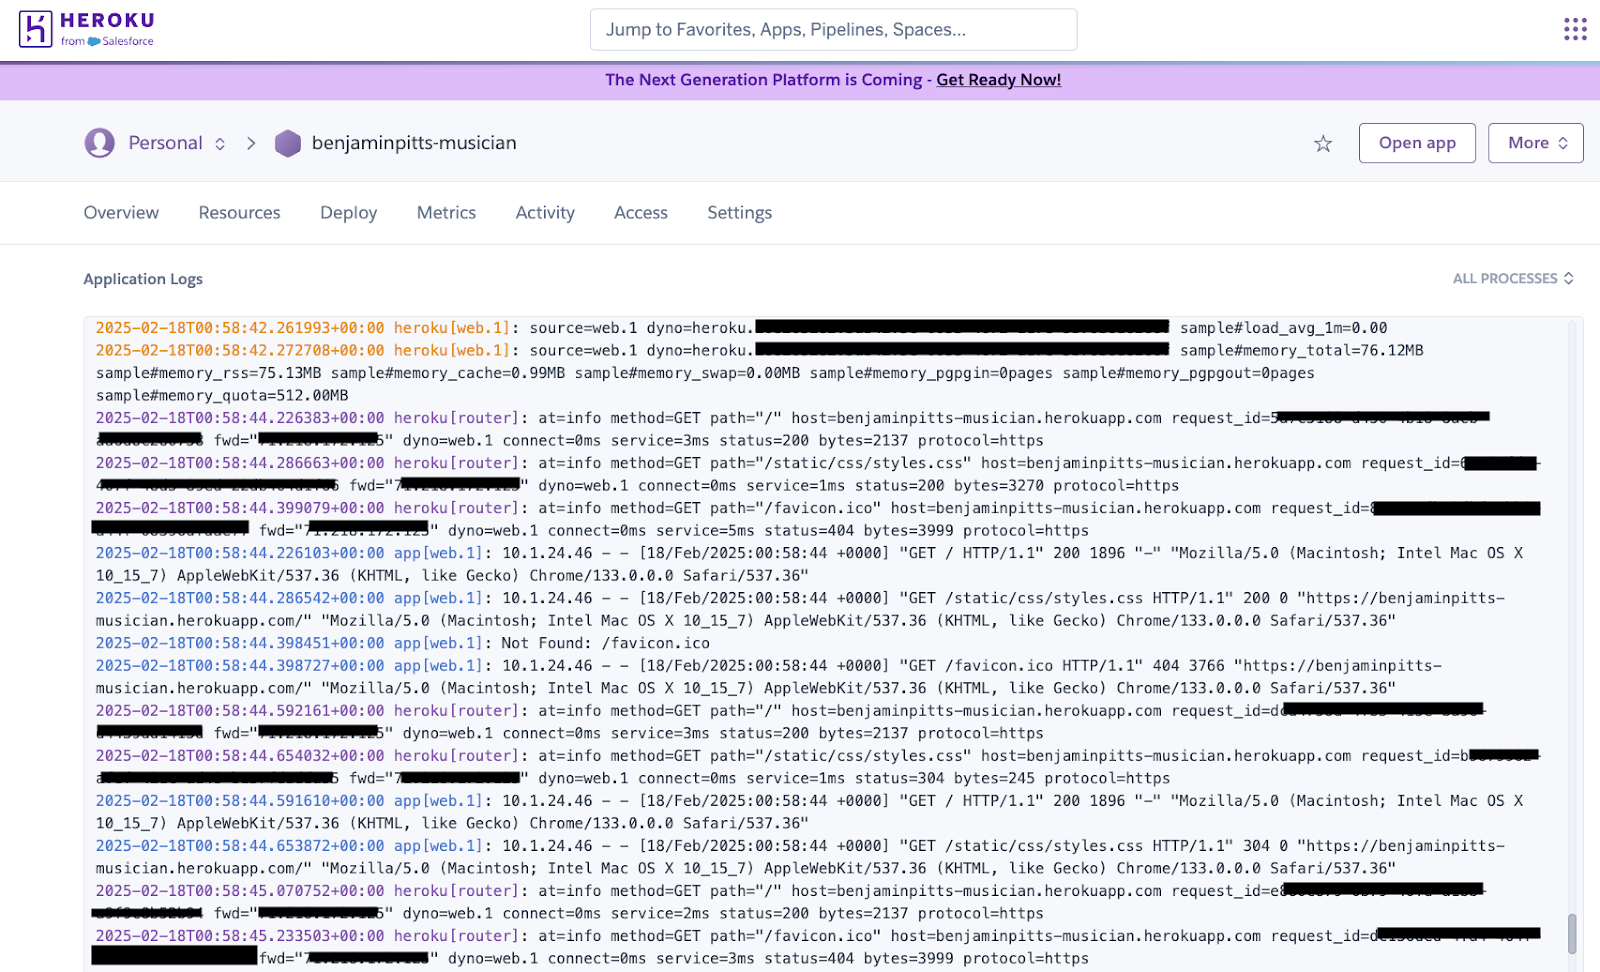Switch to the Overview tab

click(x=121, y=212)
